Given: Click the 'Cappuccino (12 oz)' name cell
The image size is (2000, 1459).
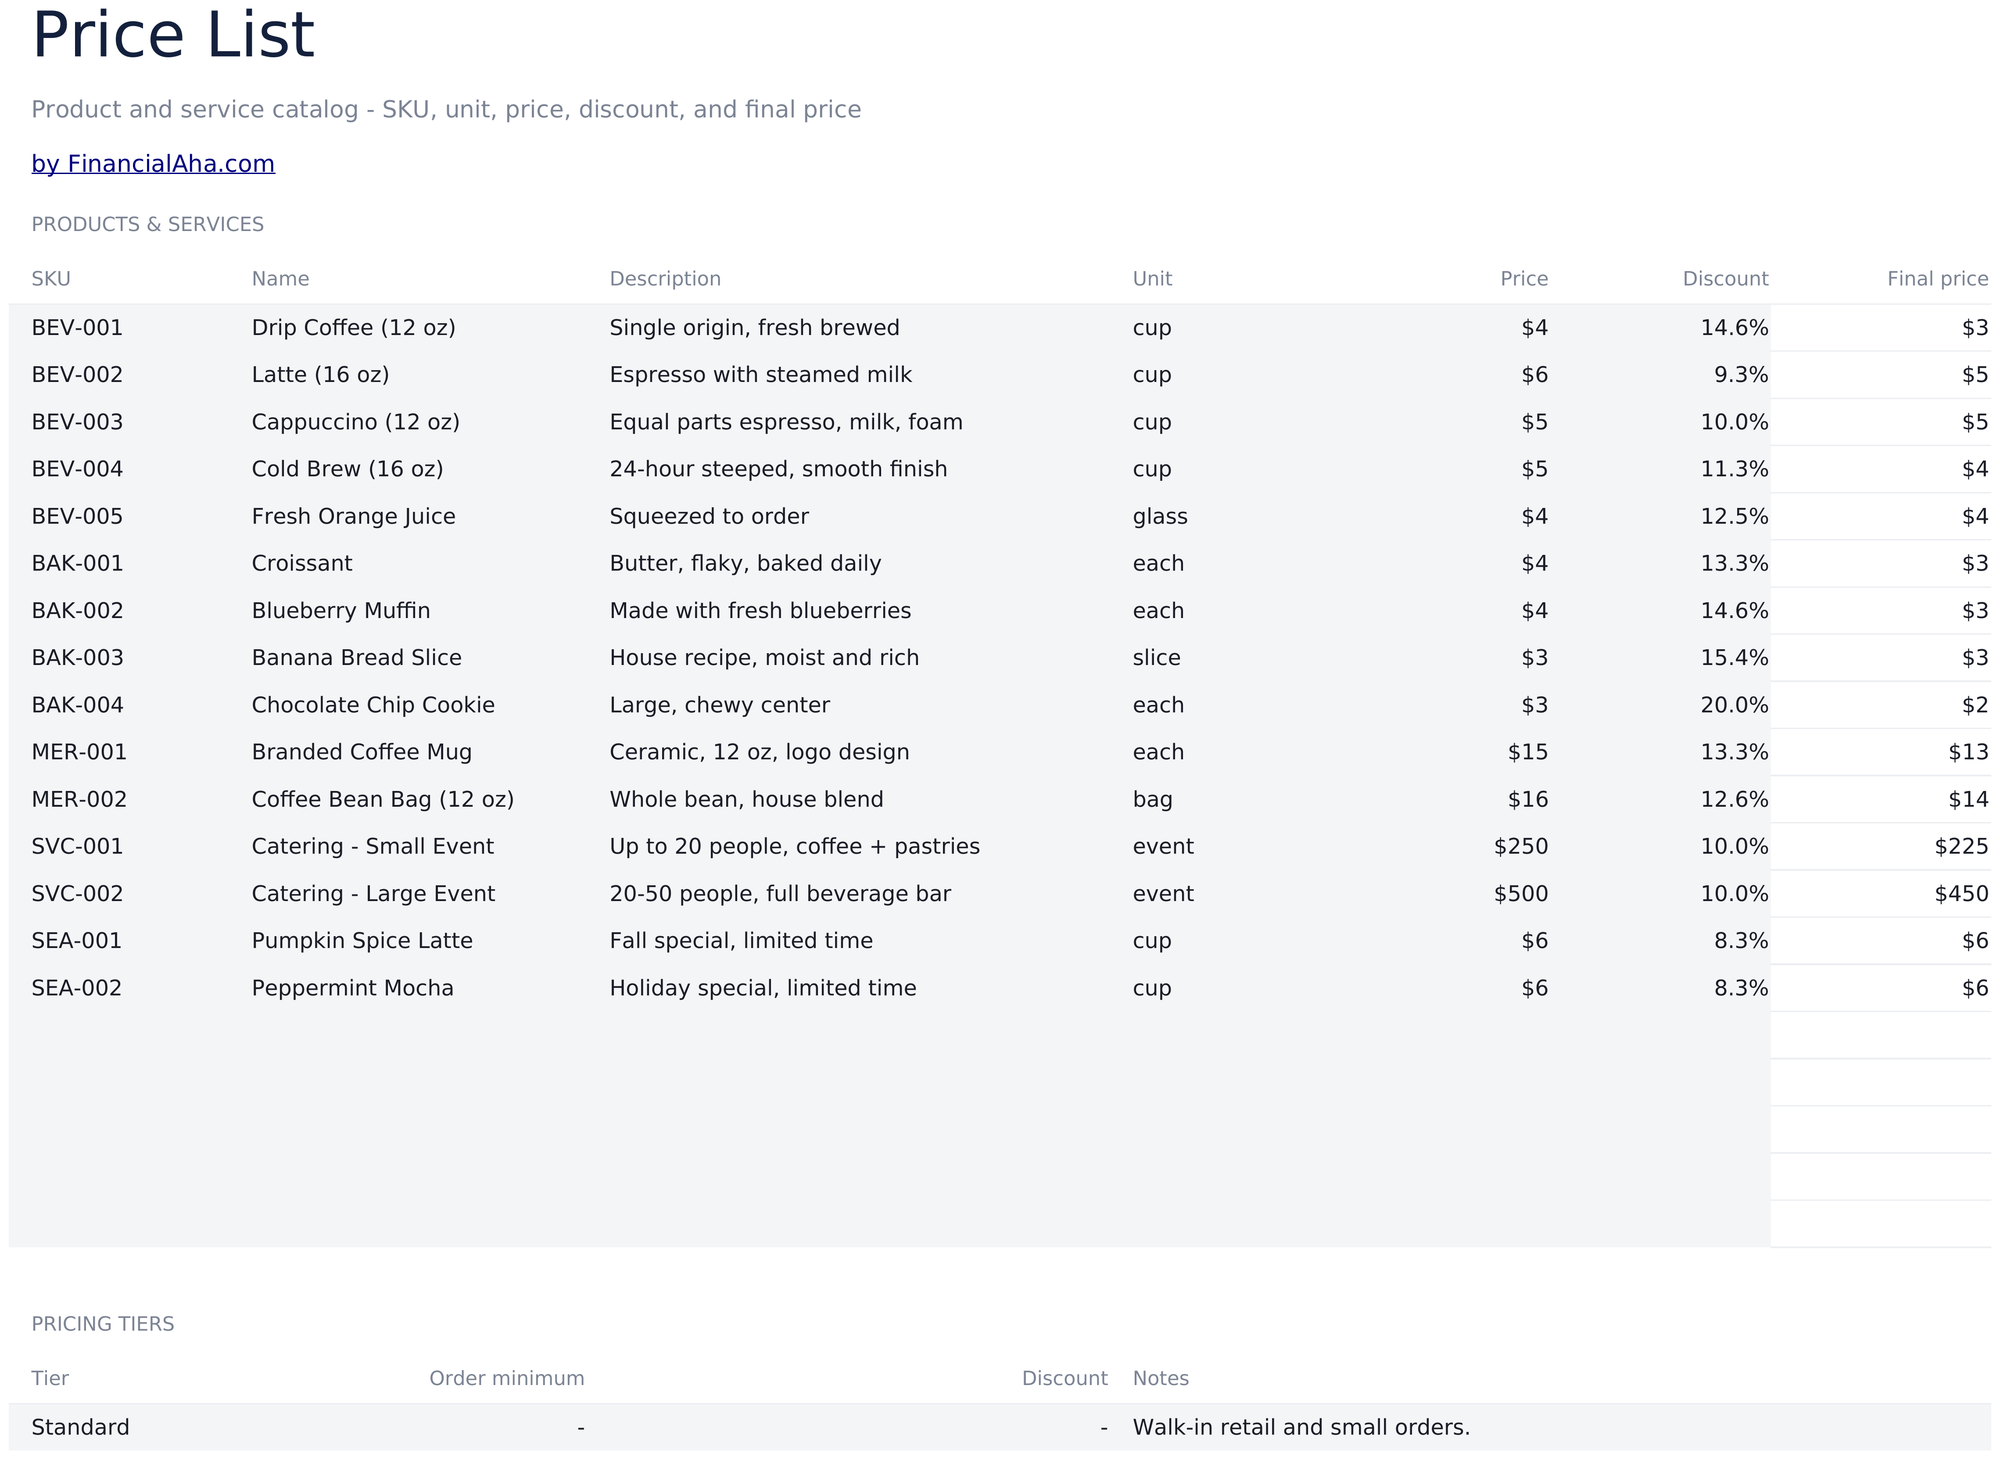Looking at the screenshot, I should tap(356, 422).
